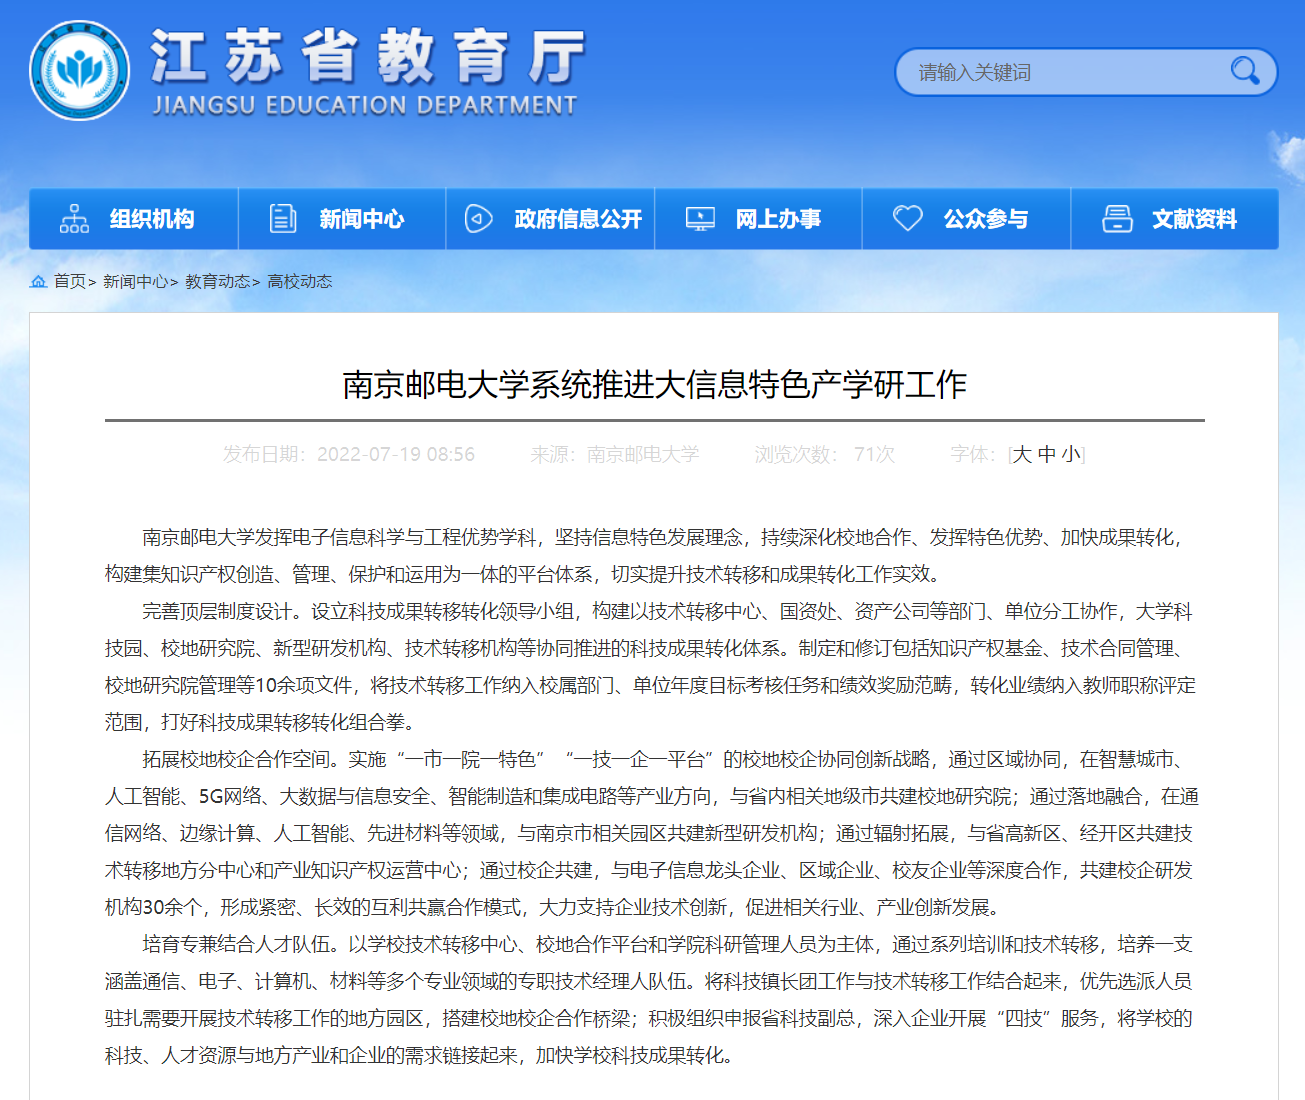
Task: Open the 公众参与 navigation menu
Action: pos(985,219)
